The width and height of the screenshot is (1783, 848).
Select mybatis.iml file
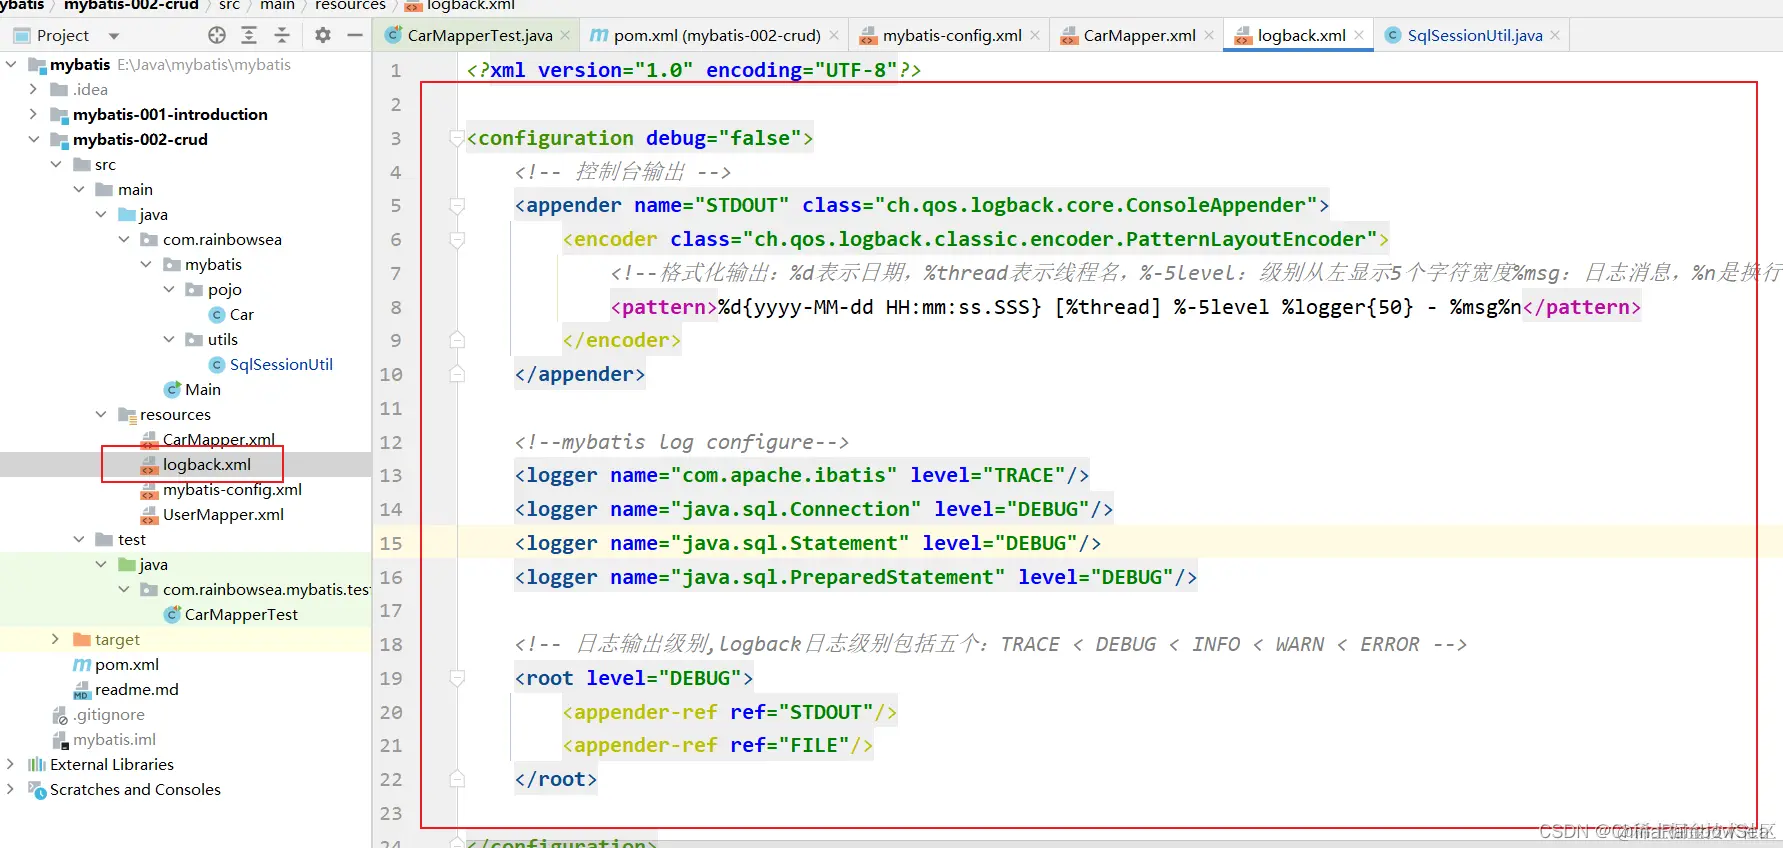[115, 739]
